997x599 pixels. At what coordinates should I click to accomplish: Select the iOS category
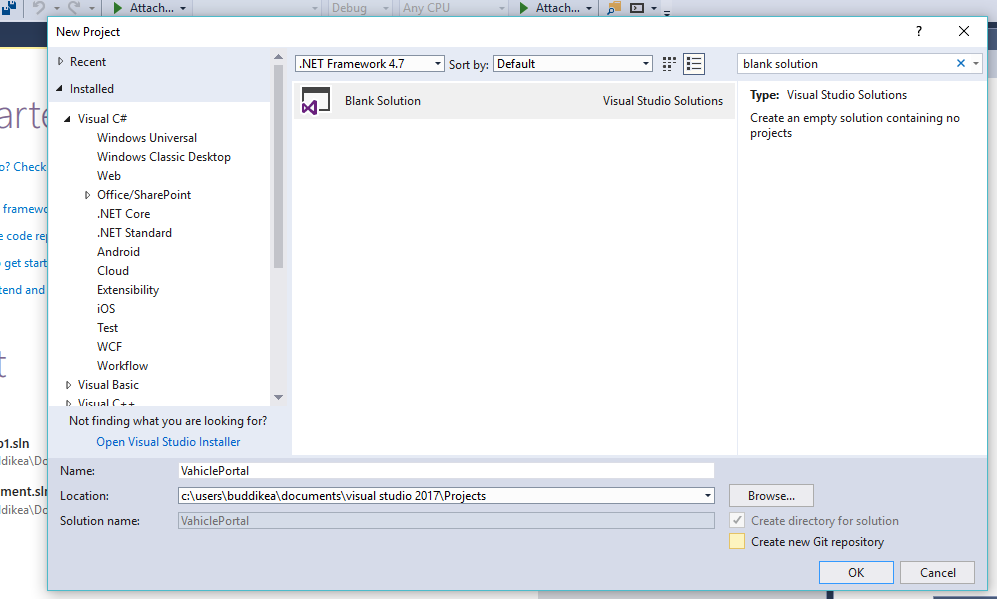pyautogui.click(x=106, y=308)
